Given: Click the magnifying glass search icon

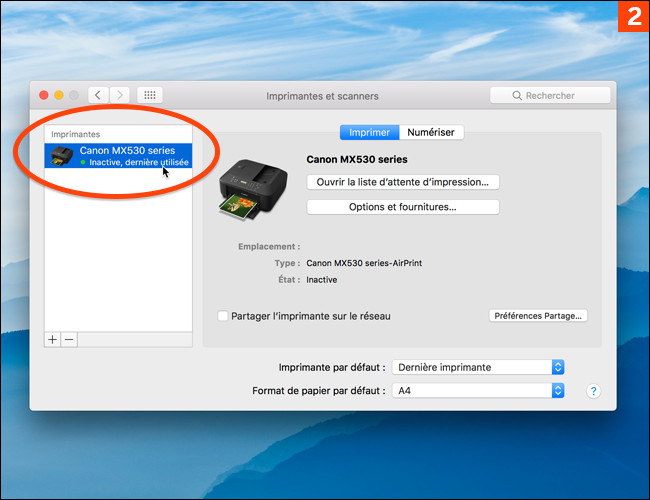Looking at the screenshot, I should [516, 96].
